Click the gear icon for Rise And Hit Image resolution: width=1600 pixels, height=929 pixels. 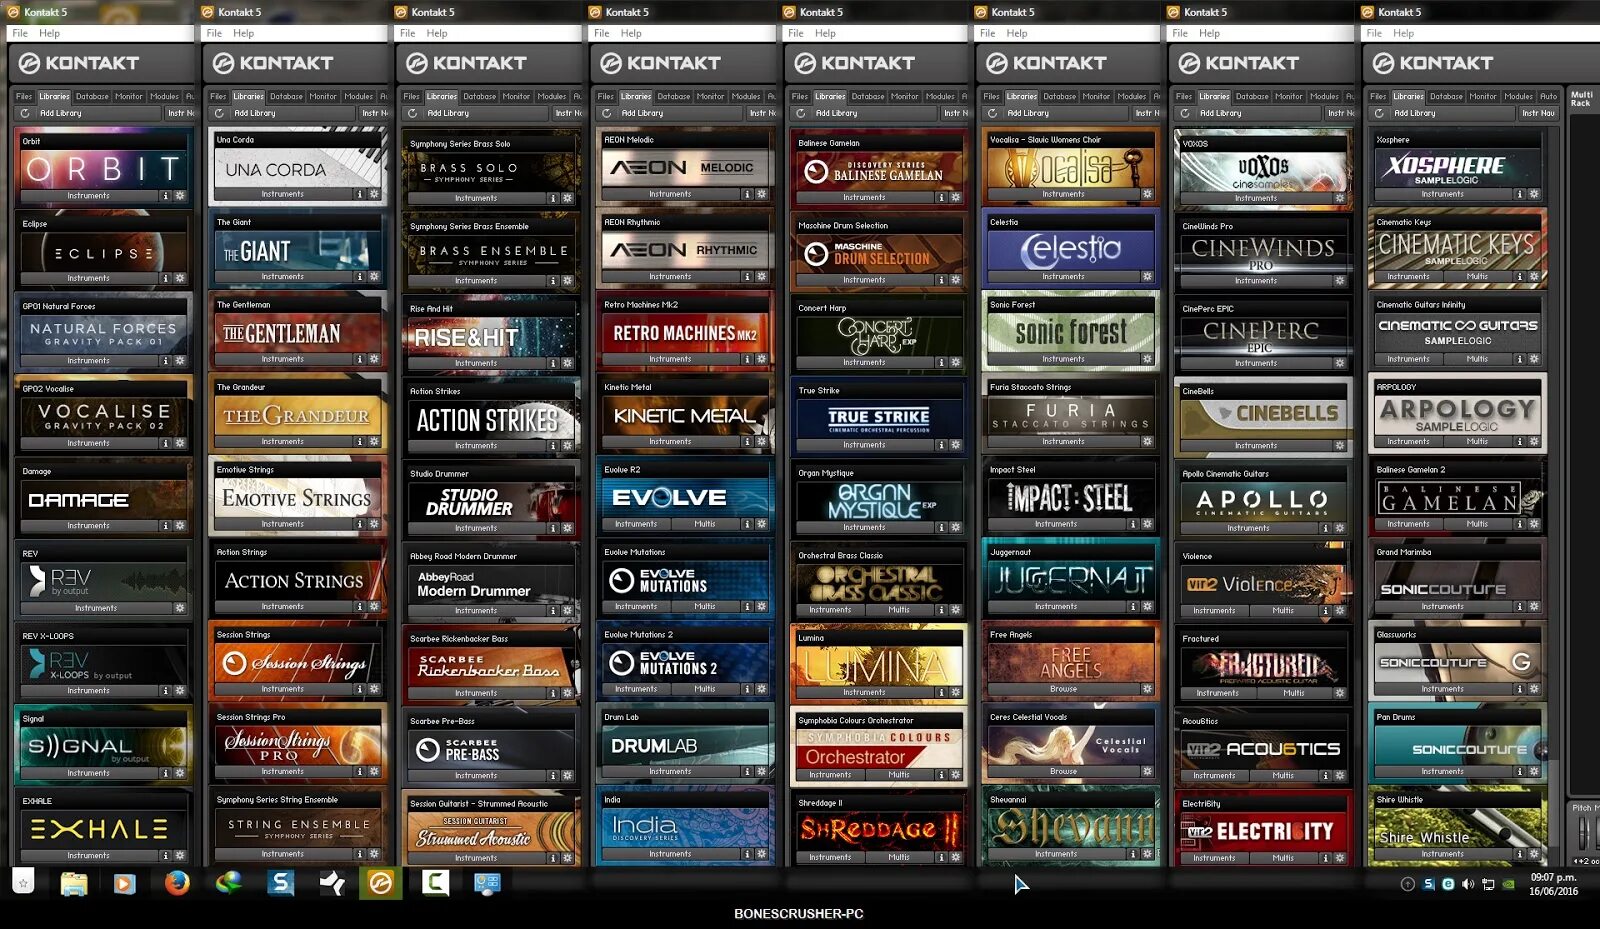pos(567,363)
